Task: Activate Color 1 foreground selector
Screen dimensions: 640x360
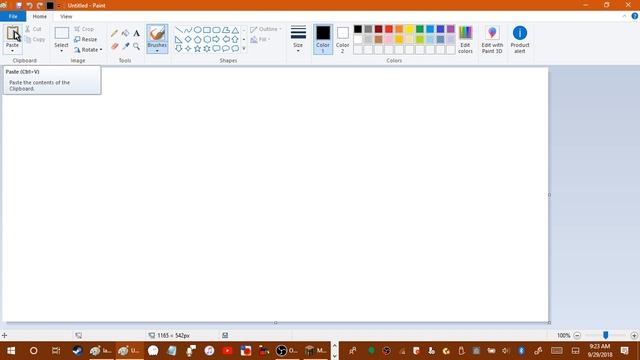Action: click(x=323, y=39)
